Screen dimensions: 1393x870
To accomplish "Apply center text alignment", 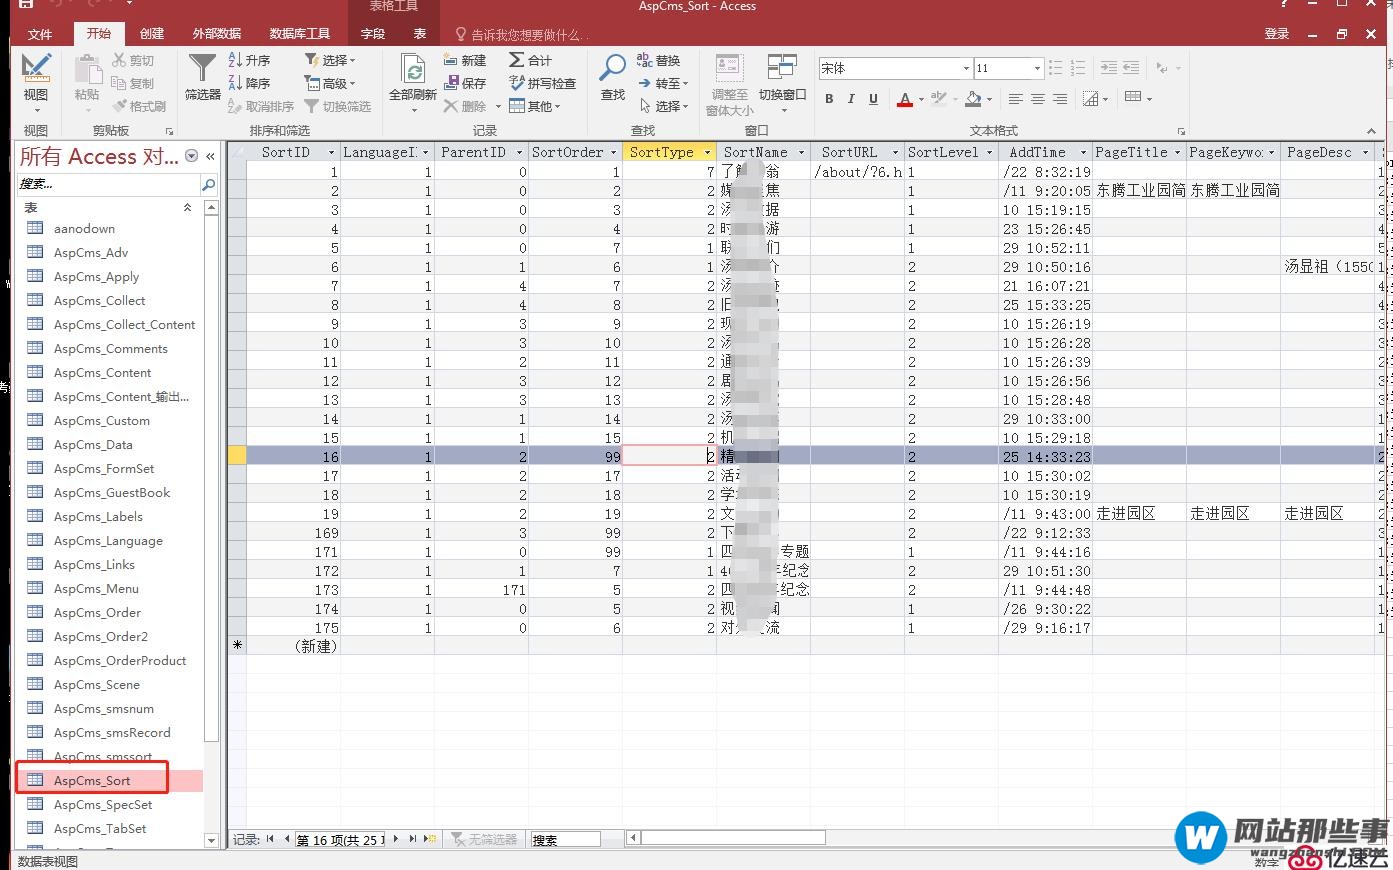I will (1038, 98).
